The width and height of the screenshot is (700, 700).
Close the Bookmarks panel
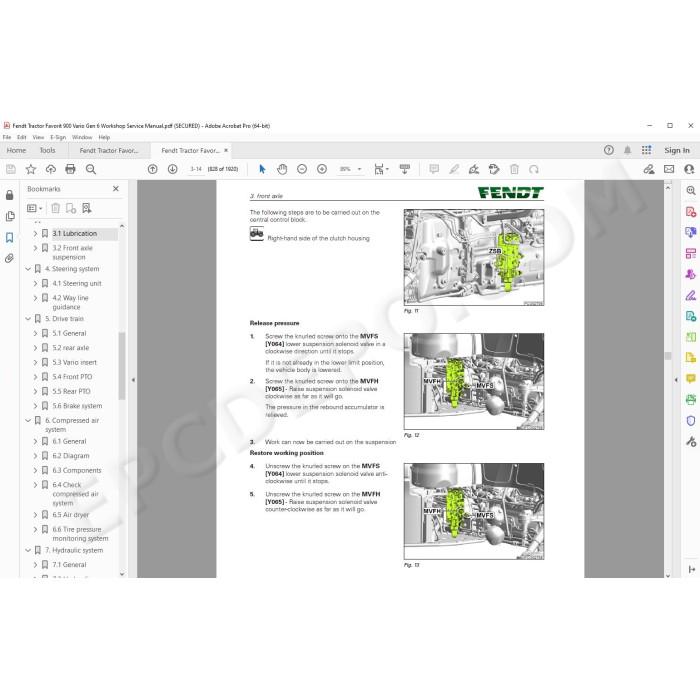(116, 189)
